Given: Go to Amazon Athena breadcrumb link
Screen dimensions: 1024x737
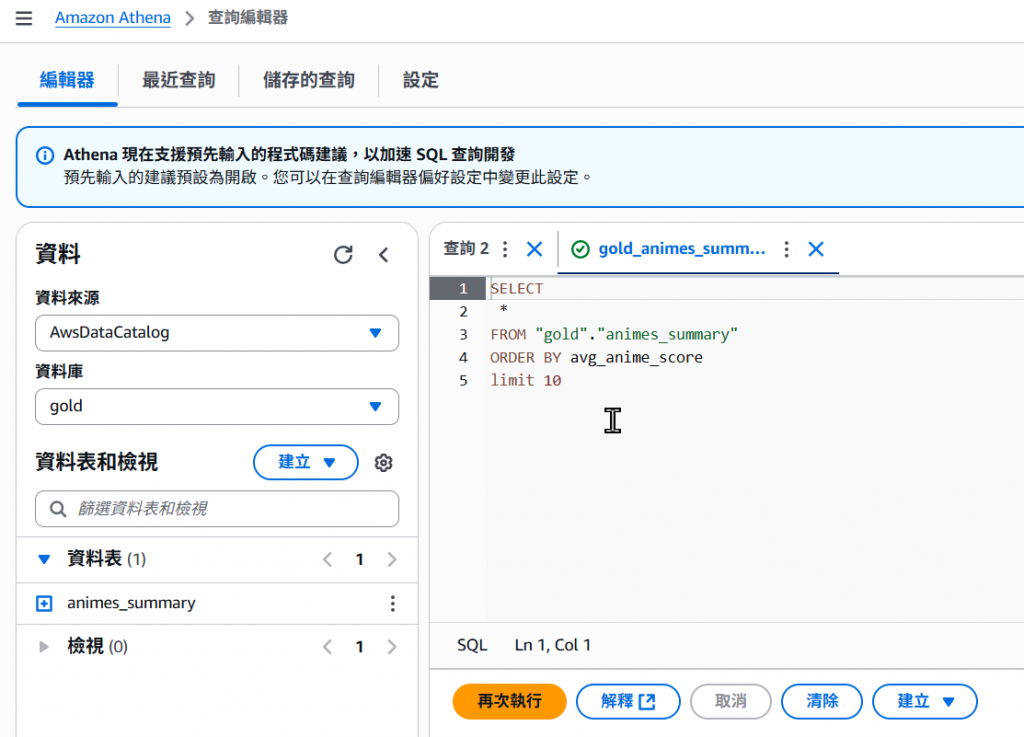Looking at the screenshot, I should coord(112,18).
